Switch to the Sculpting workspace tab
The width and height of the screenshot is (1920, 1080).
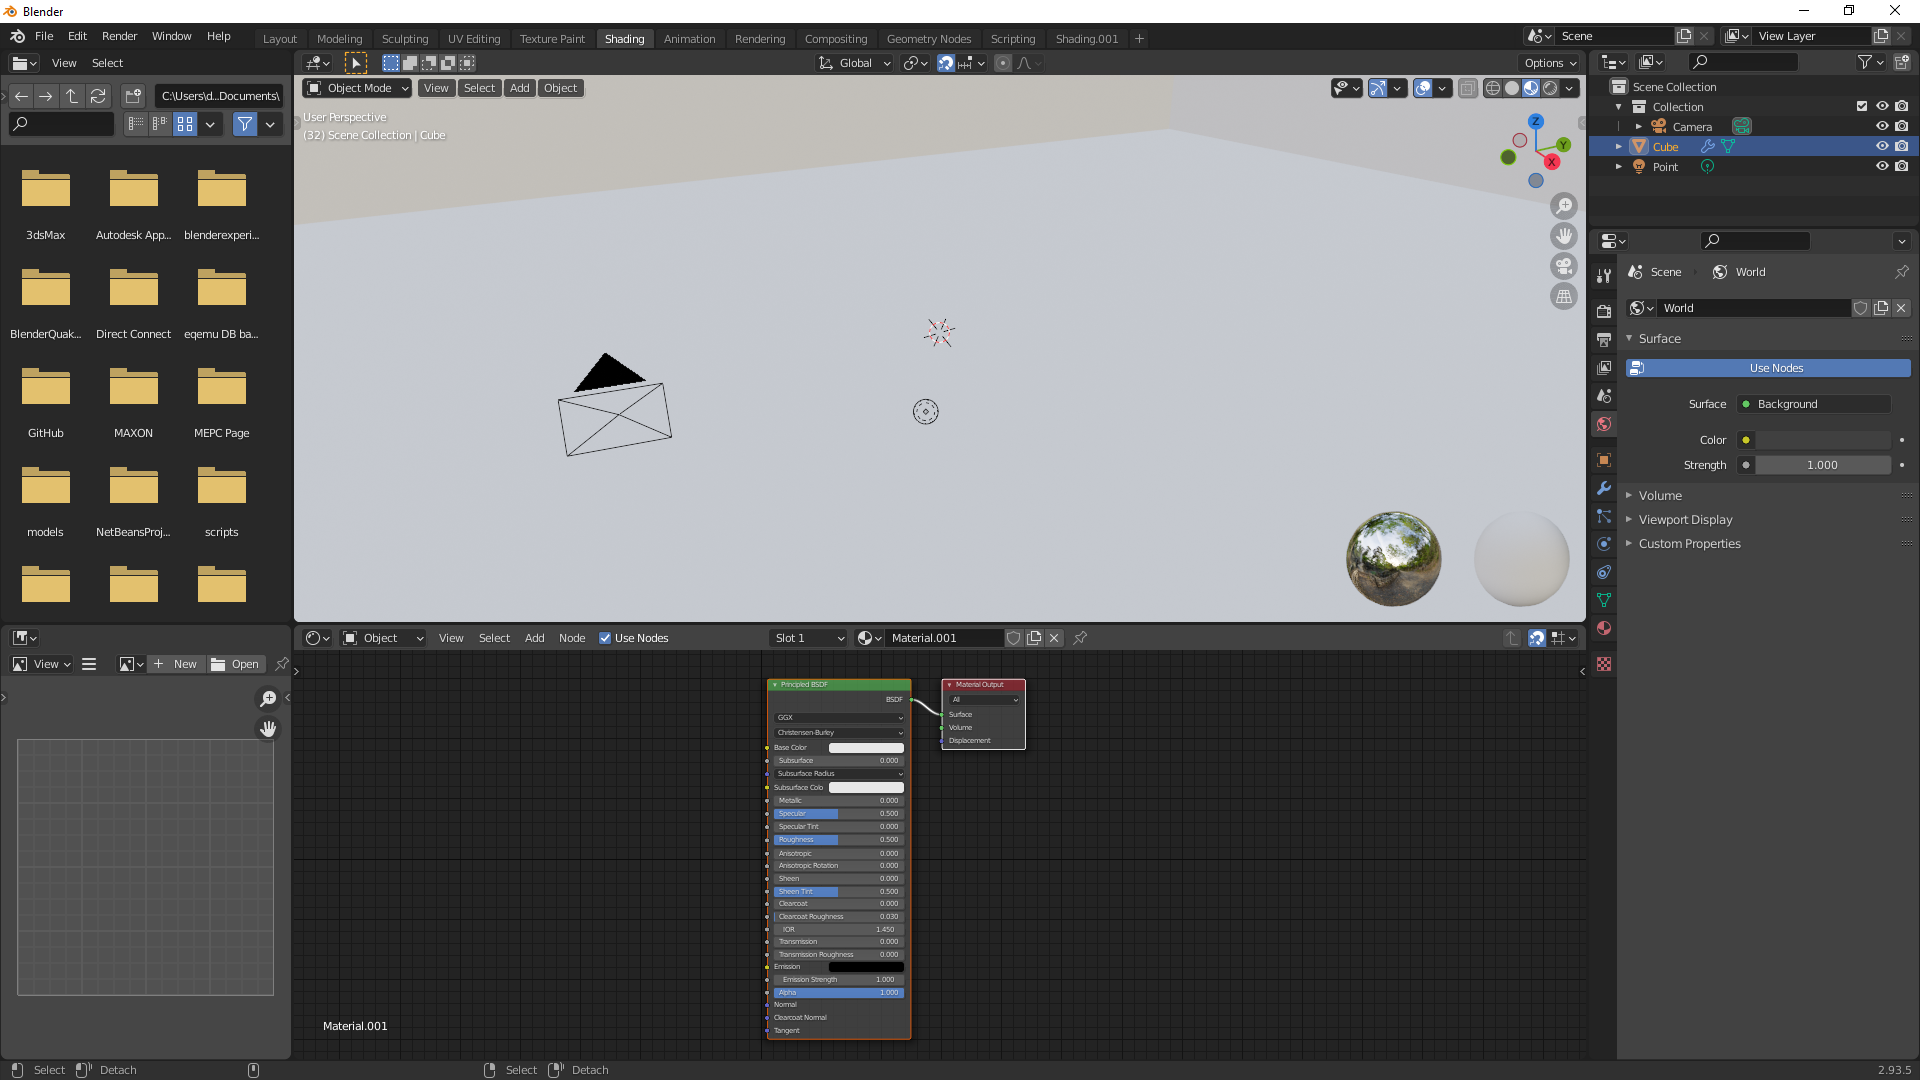(x=405, y=39)
